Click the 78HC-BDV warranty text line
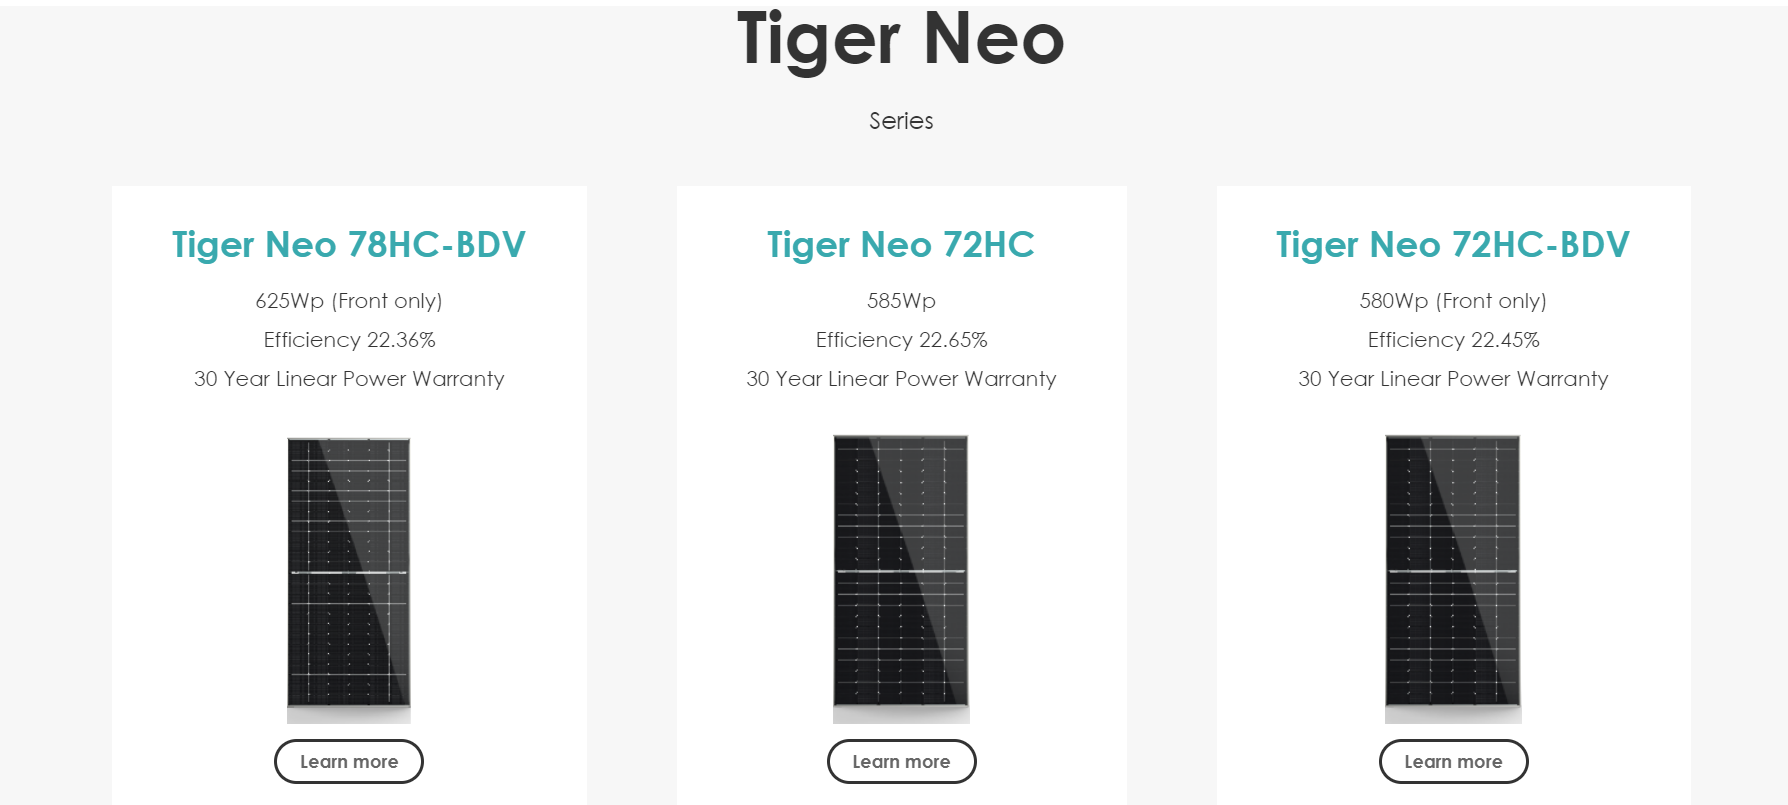The height and width of the screenshot is (805, 1788). coord(348,379)
